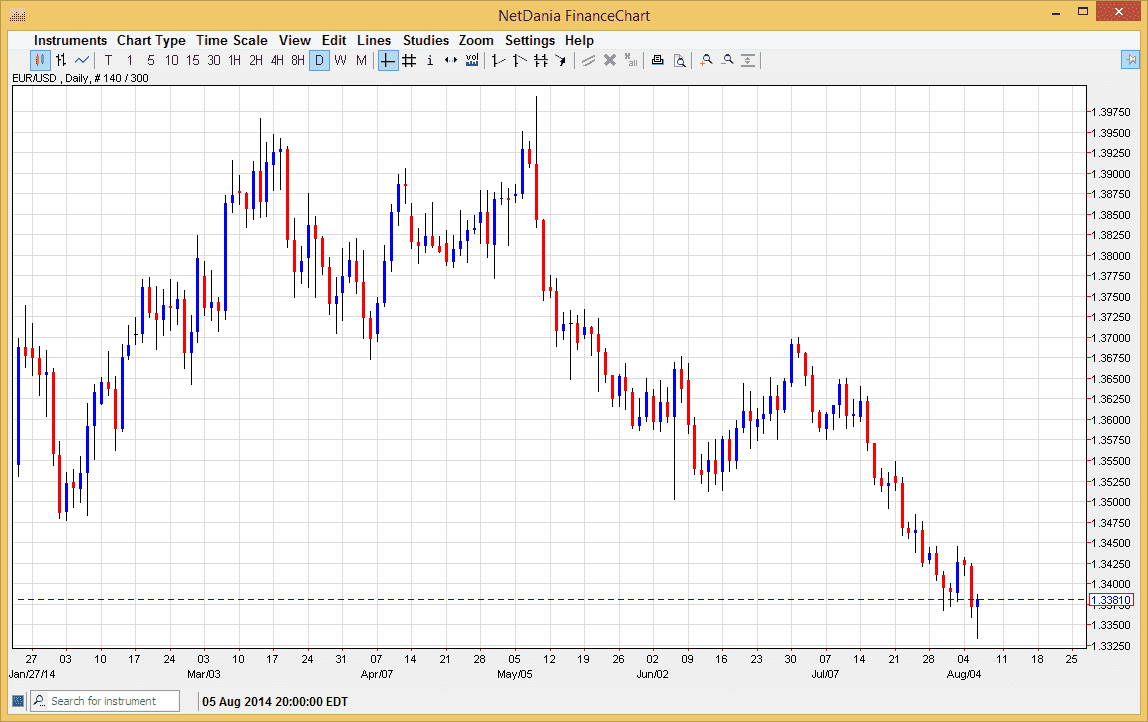Viewport: 1148px width, 722px height.
Task: Open the Instruments dropdown menu
Action: coord(71,40)
